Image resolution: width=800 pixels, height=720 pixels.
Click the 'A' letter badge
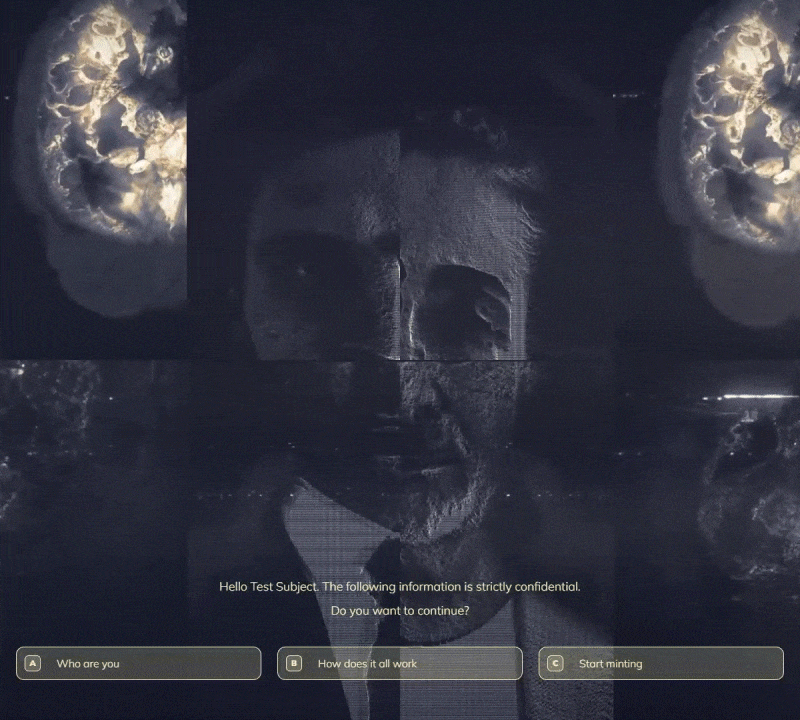tap(33, 663)
